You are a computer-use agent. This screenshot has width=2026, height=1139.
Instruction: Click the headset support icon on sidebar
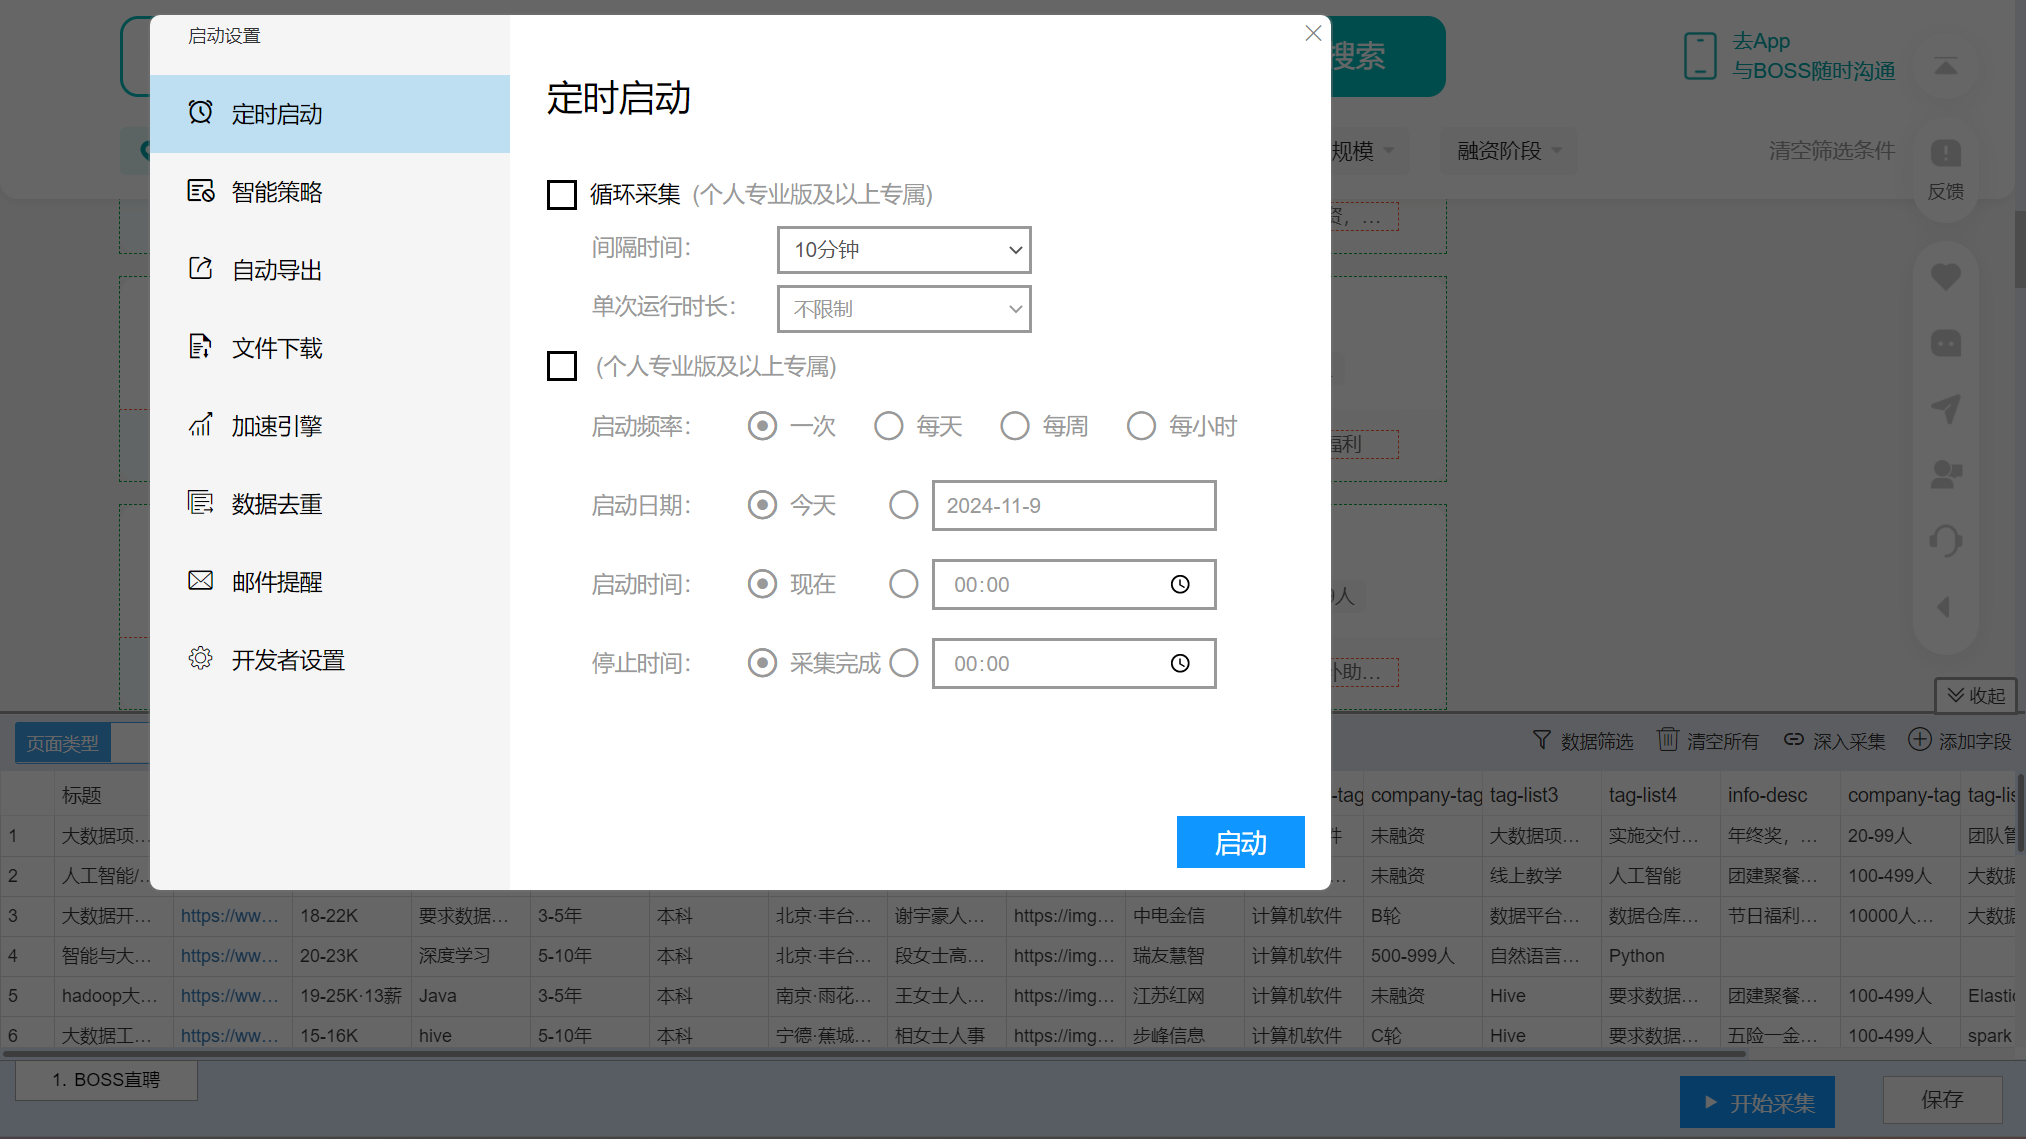(x=1945, y=541)
